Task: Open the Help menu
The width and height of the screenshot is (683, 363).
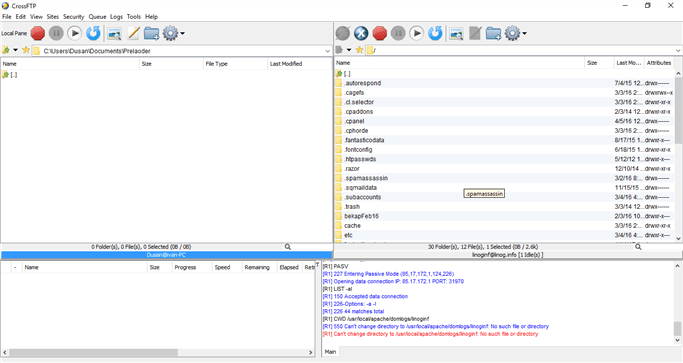Action: 151,17
